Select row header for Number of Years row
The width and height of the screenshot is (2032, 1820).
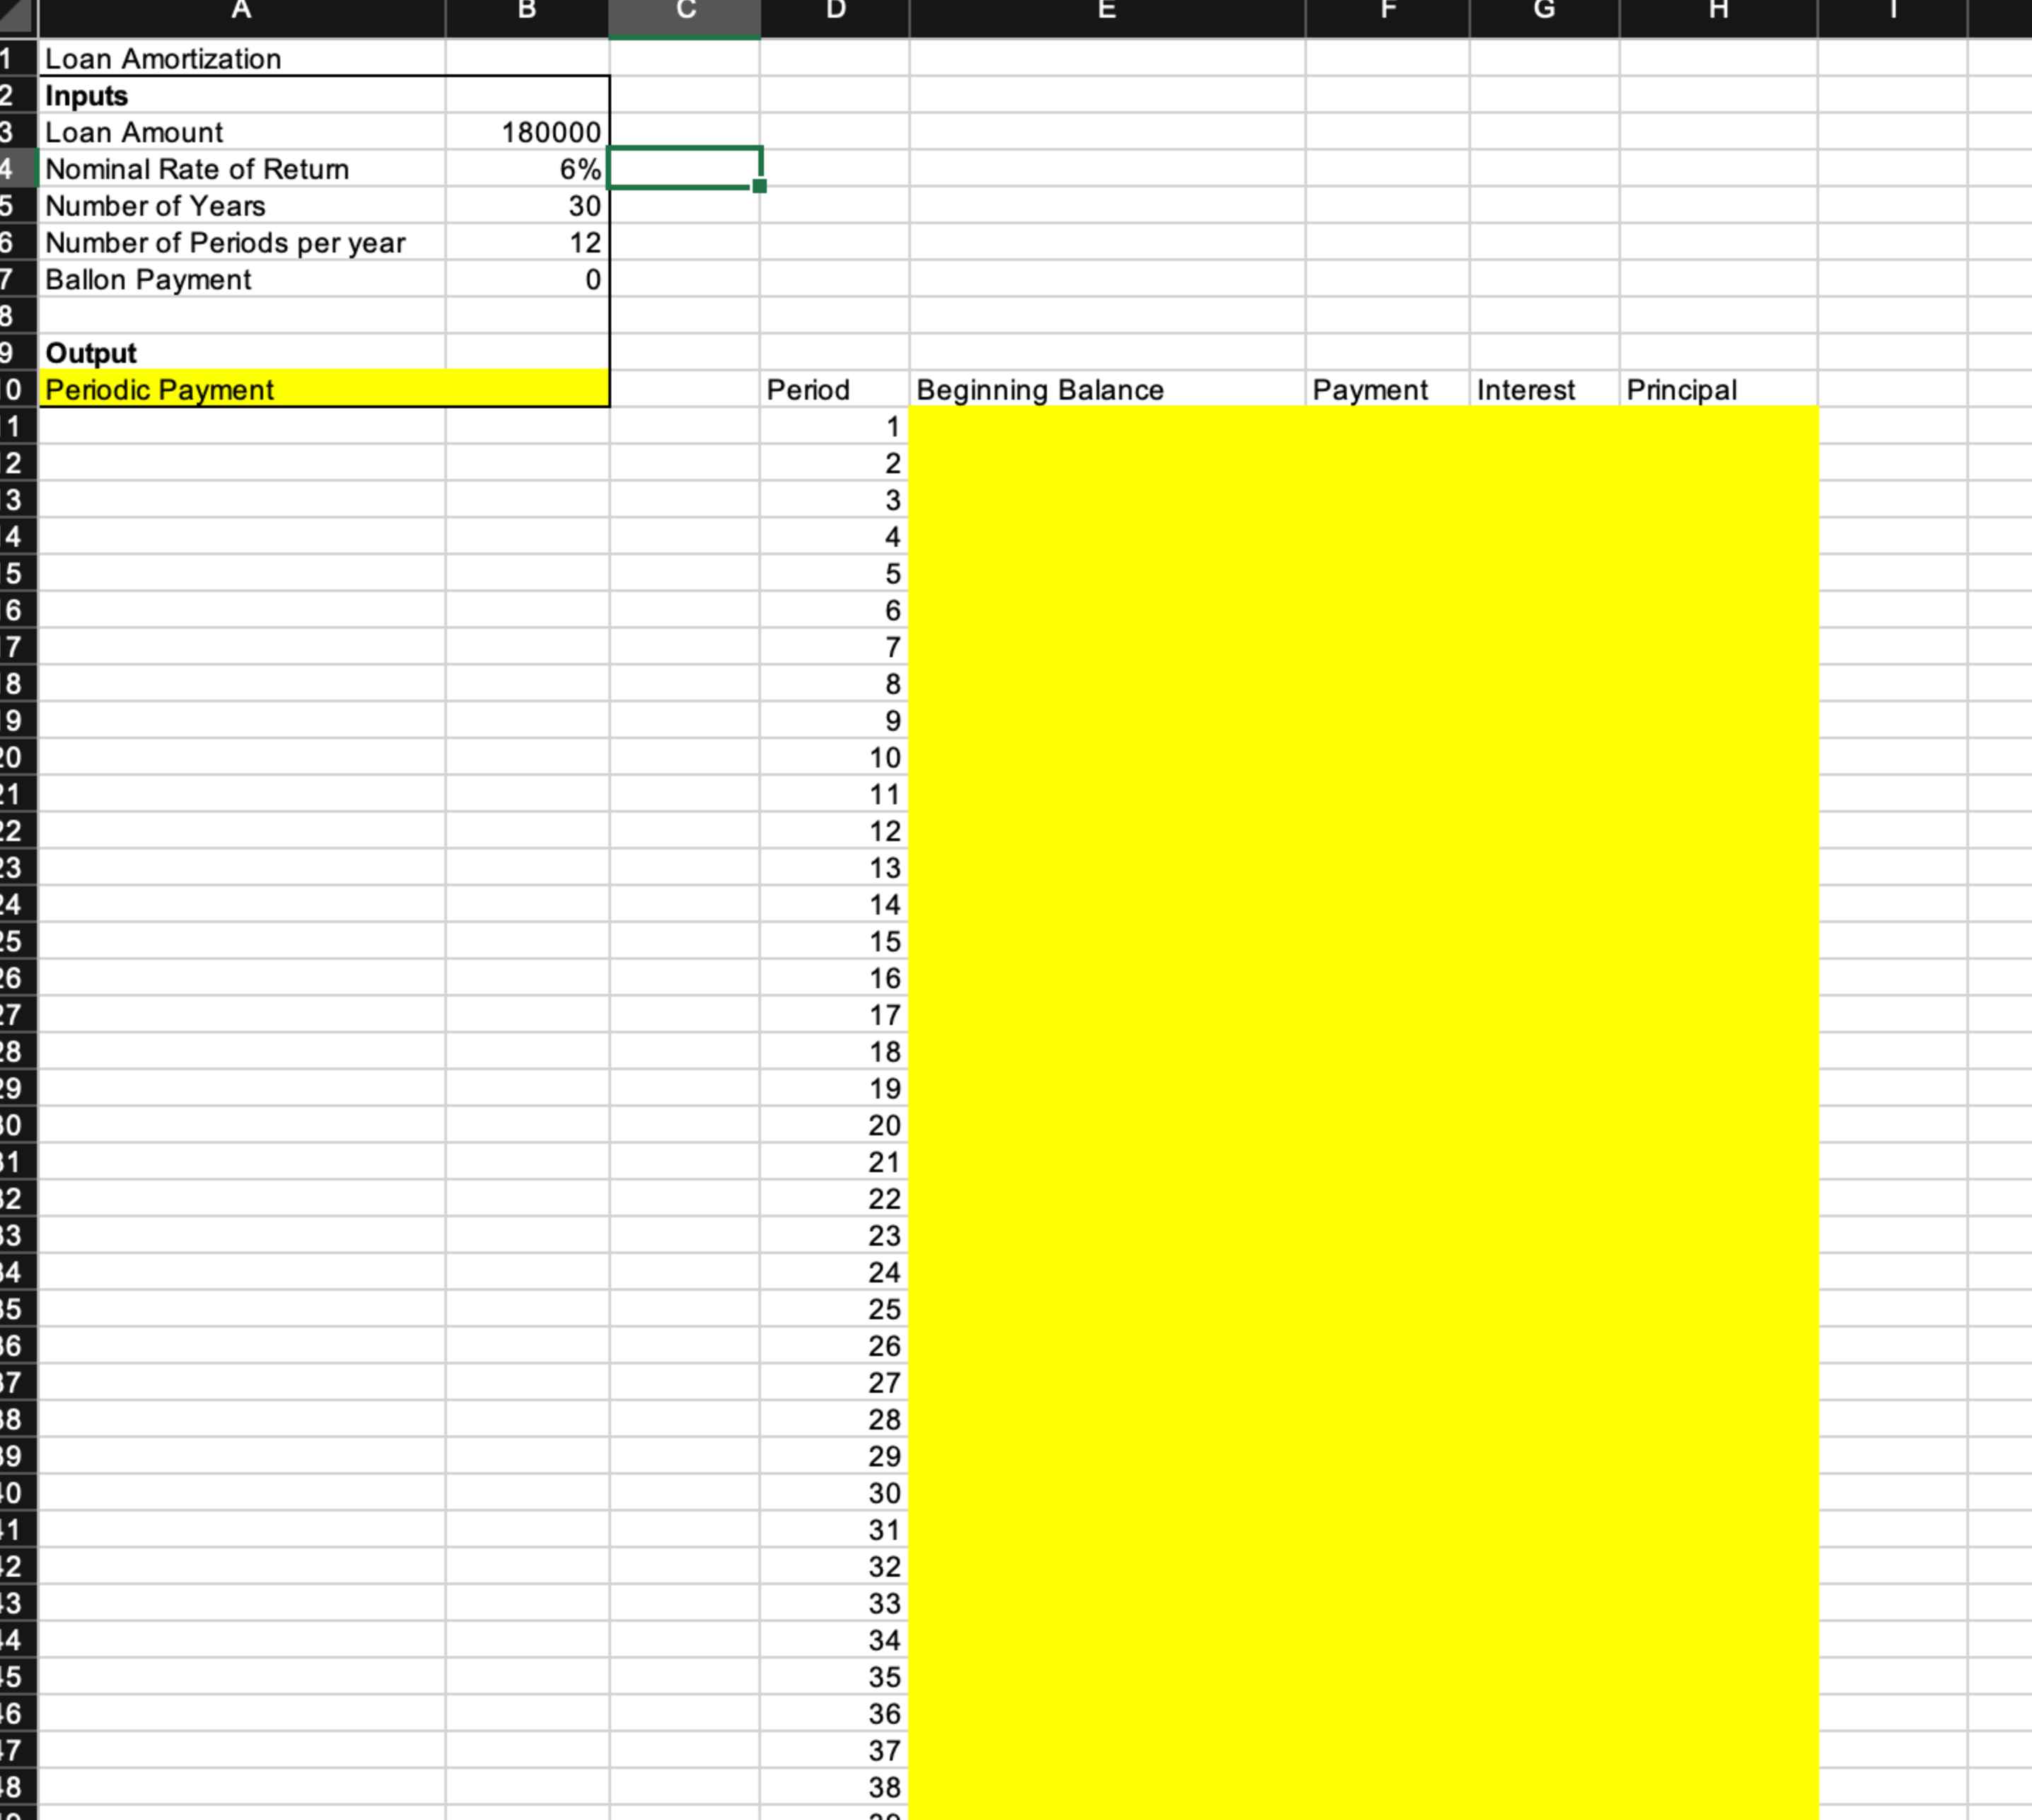[18, 206]
